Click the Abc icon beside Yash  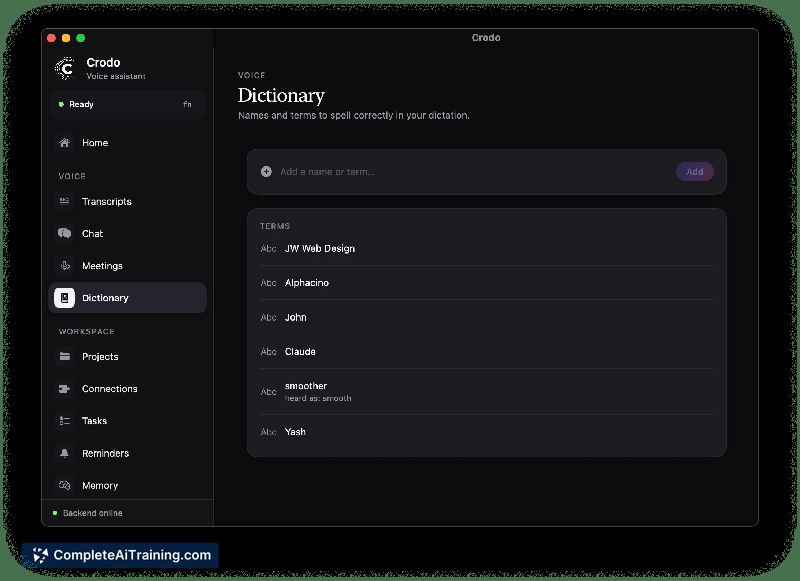click(x=268, y=432)
